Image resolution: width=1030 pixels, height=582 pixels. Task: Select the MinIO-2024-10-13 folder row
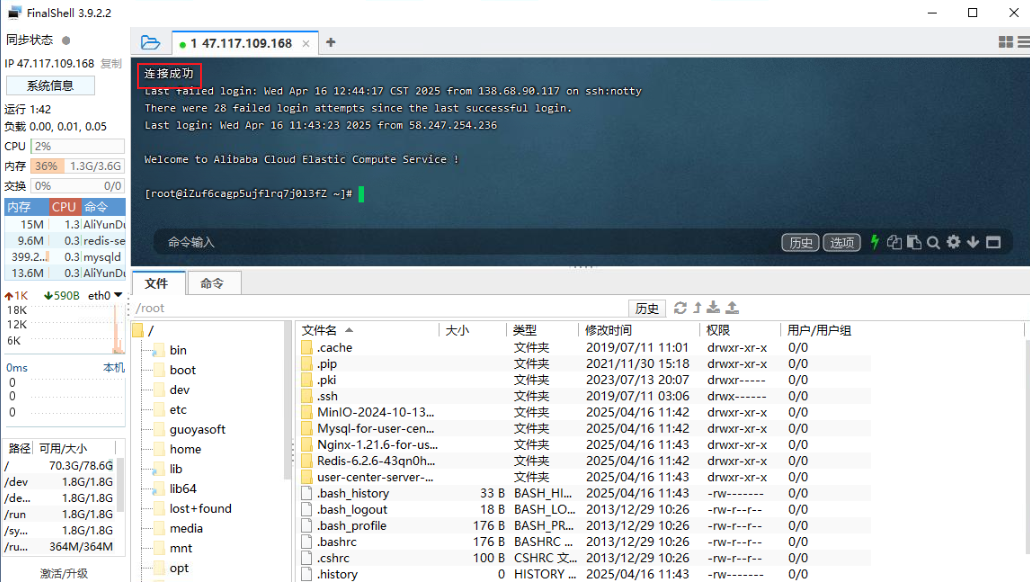pos(585,413)
